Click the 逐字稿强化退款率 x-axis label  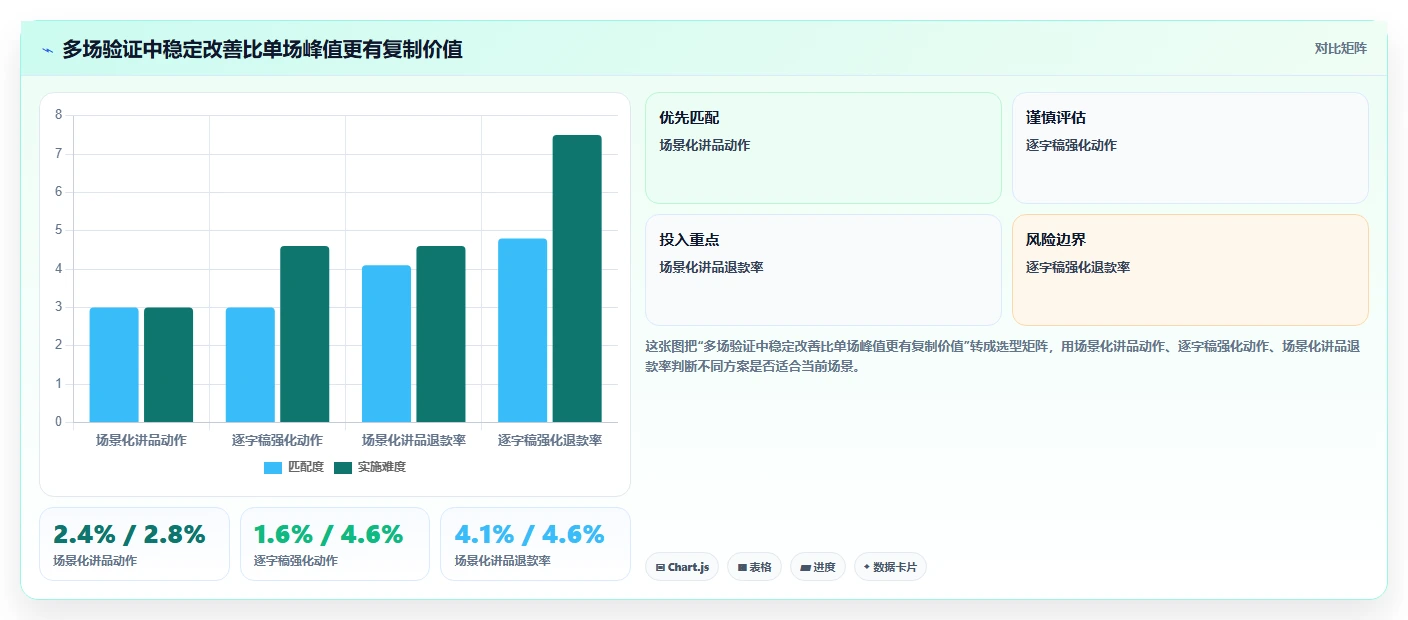coord(550,440)
